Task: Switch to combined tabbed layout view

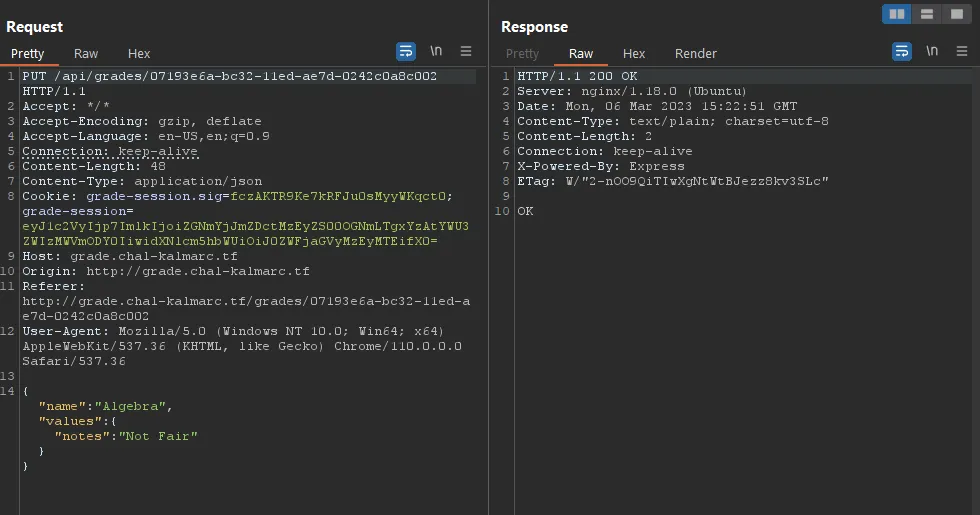Action: pos(957,14)
